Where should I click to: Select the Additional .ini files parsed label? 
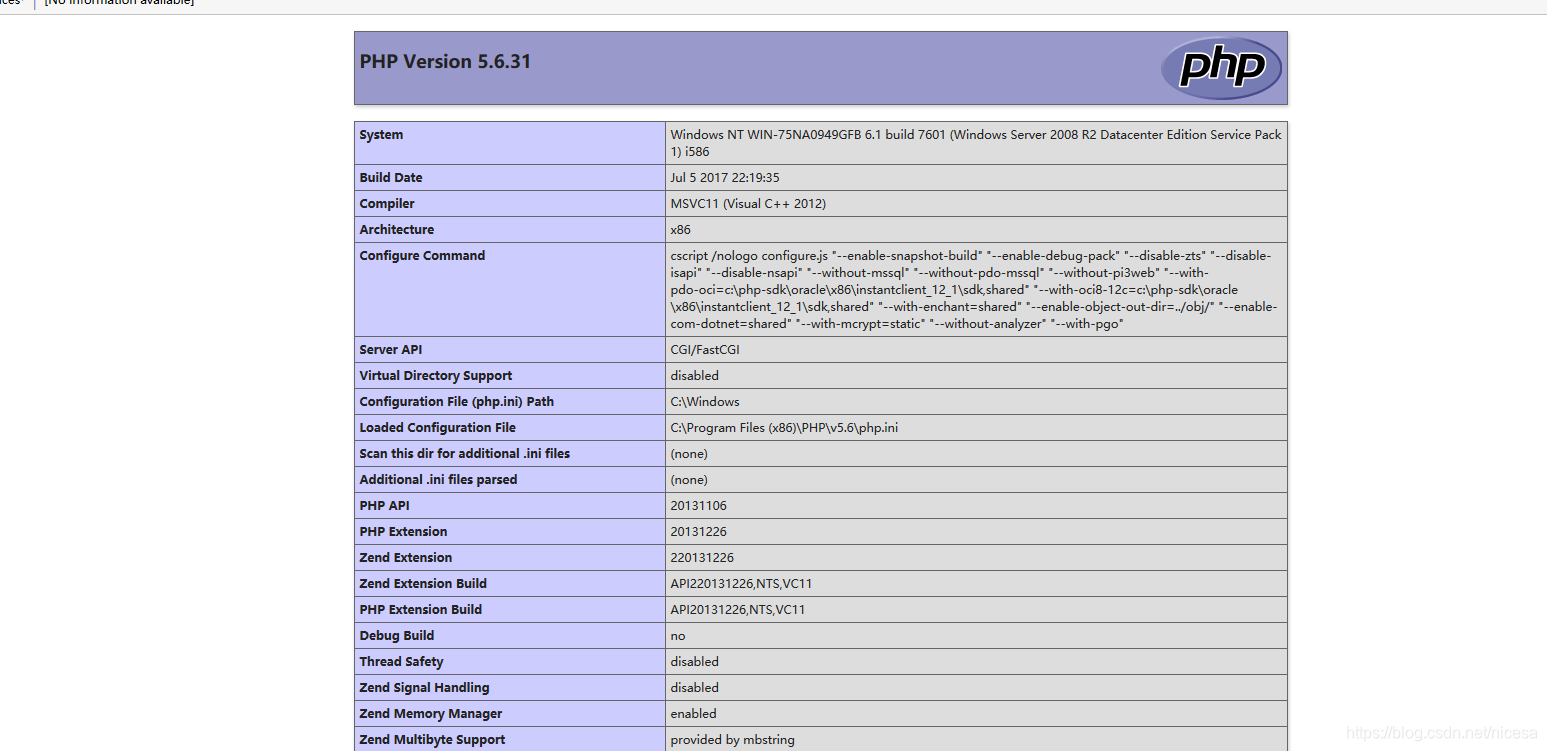point(439,480)
